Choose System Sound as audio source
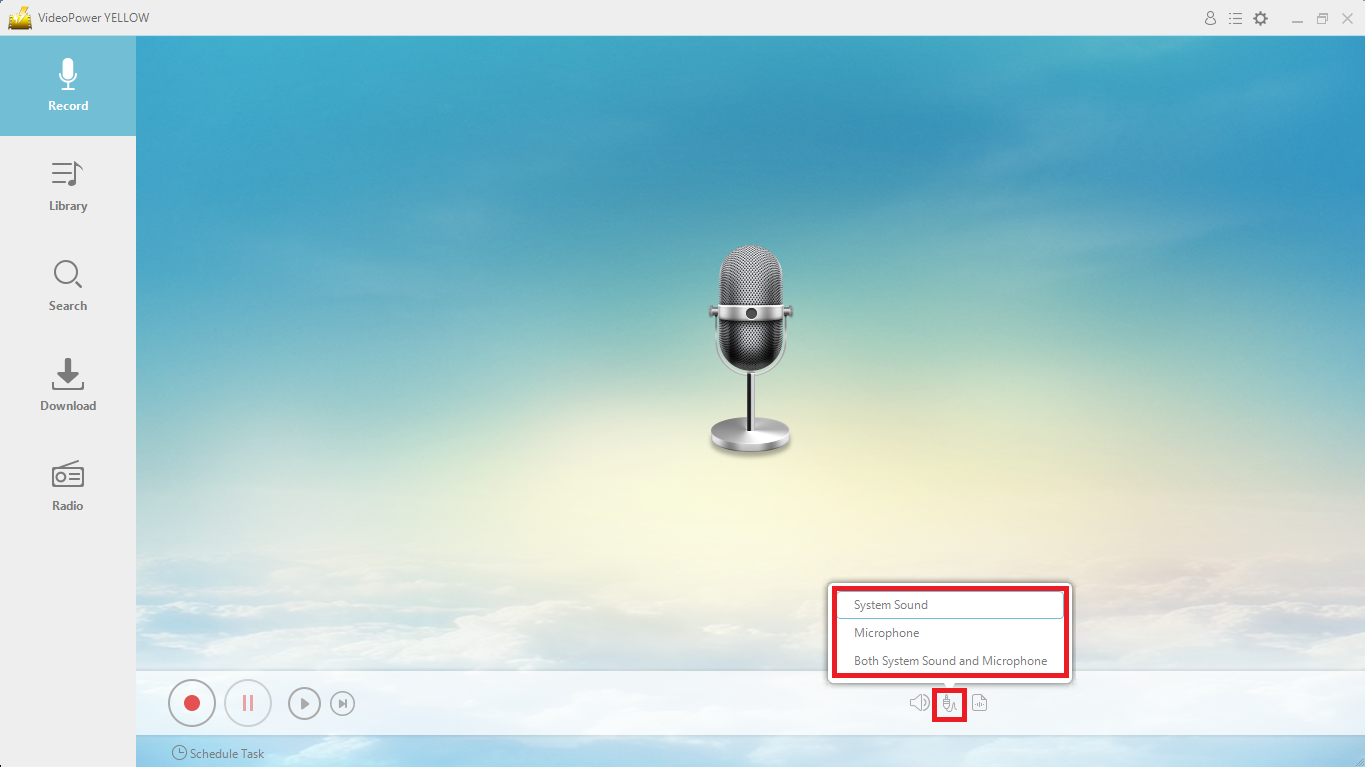 [950, 605]
